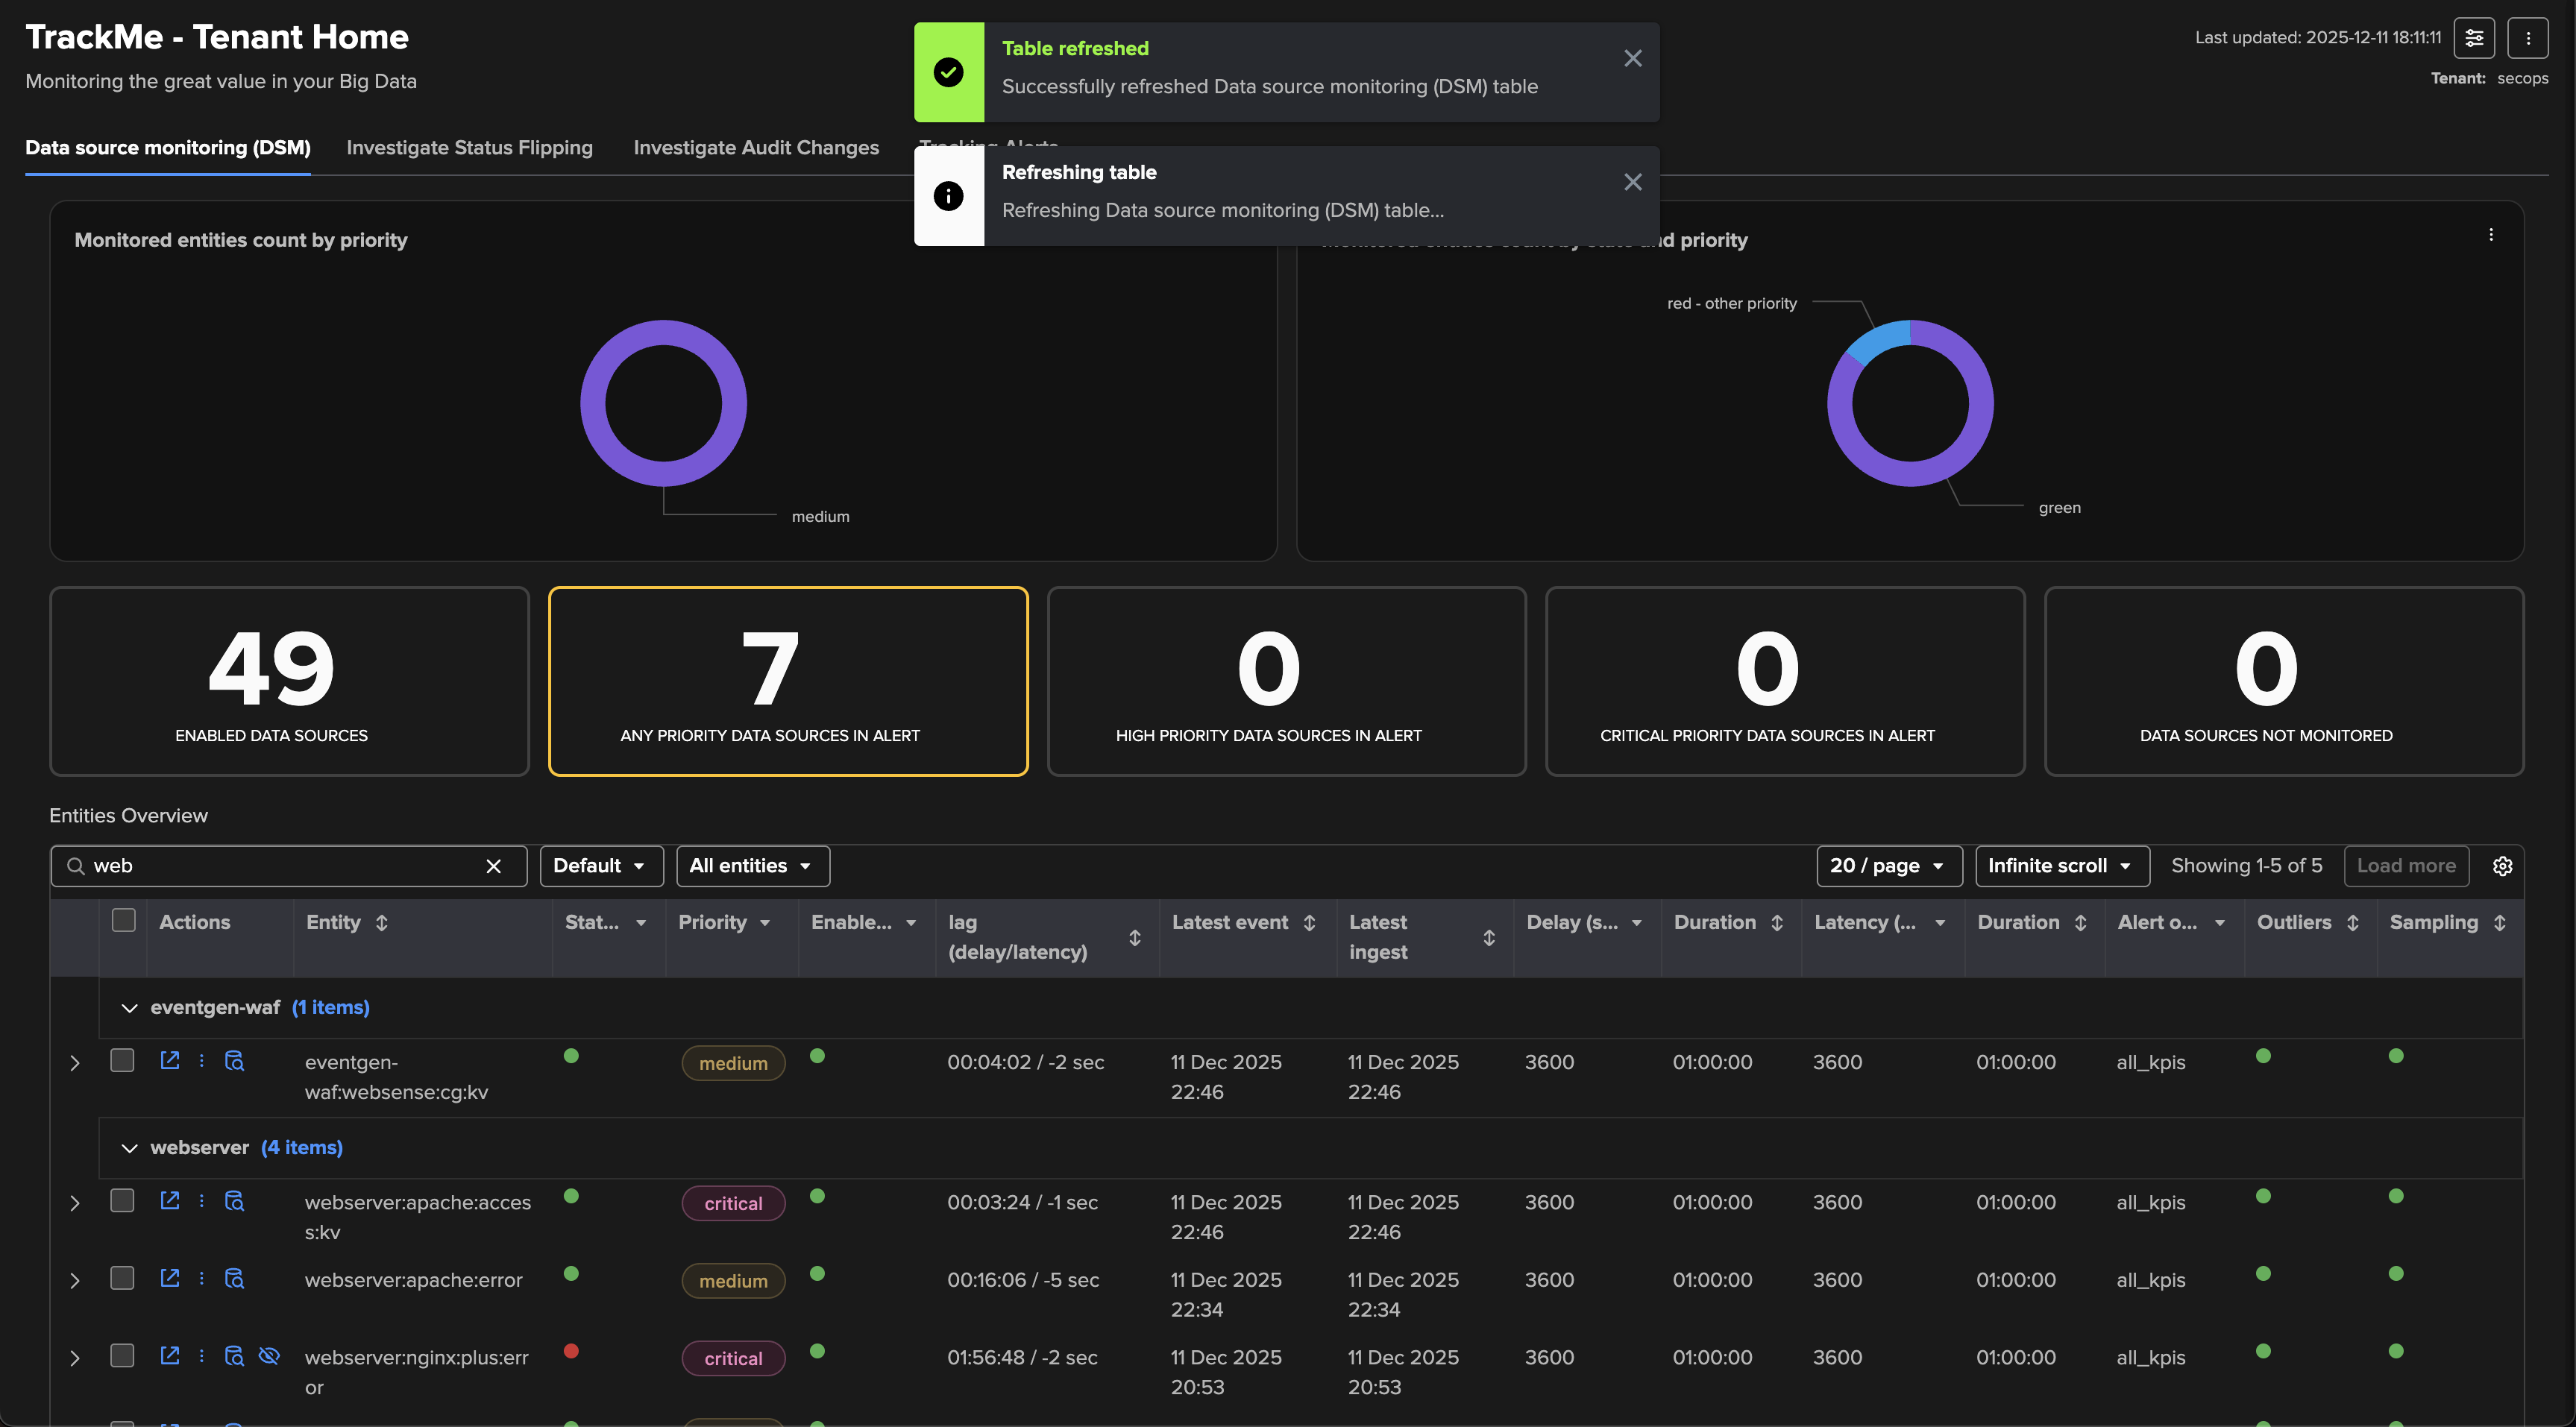
Task: Check the select-all checkbox in table header
Action: [x=123, y=920]
